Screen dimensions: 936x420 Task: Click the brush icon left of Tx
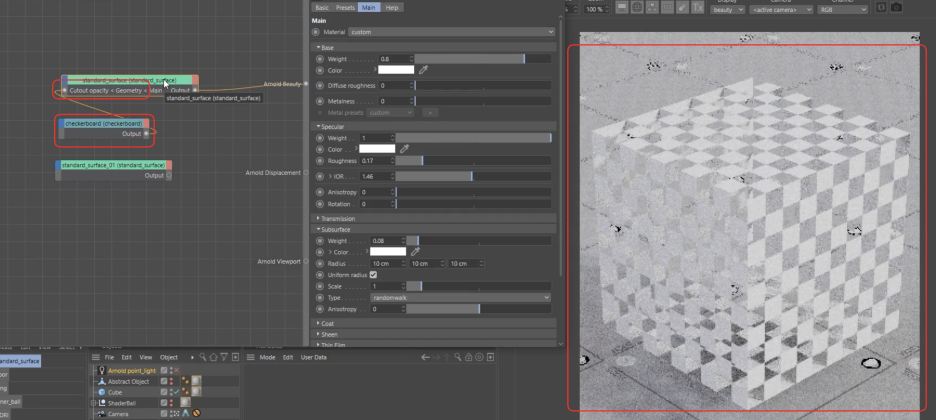(682, 8)
